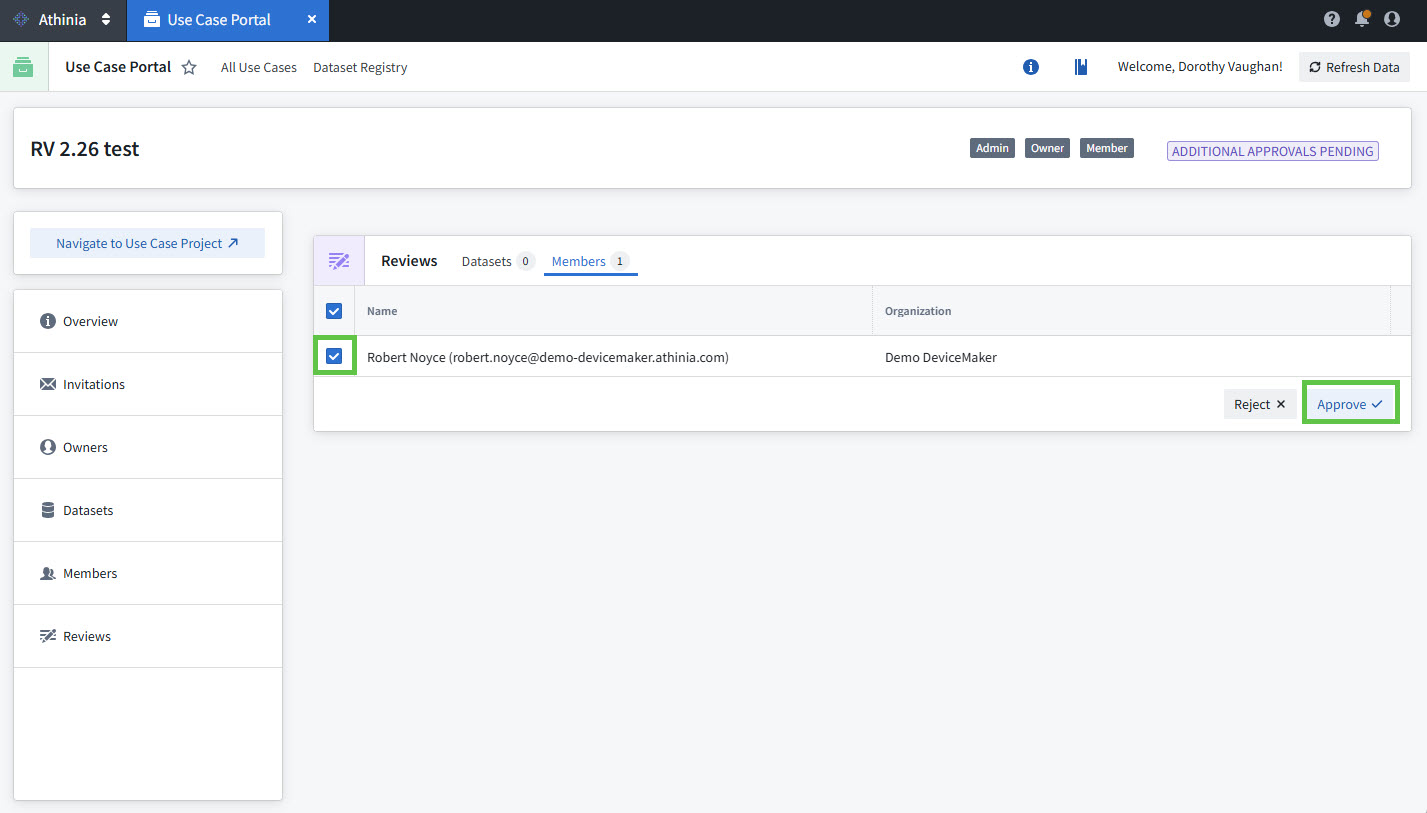Select the Members review tab

pos(589,261)
